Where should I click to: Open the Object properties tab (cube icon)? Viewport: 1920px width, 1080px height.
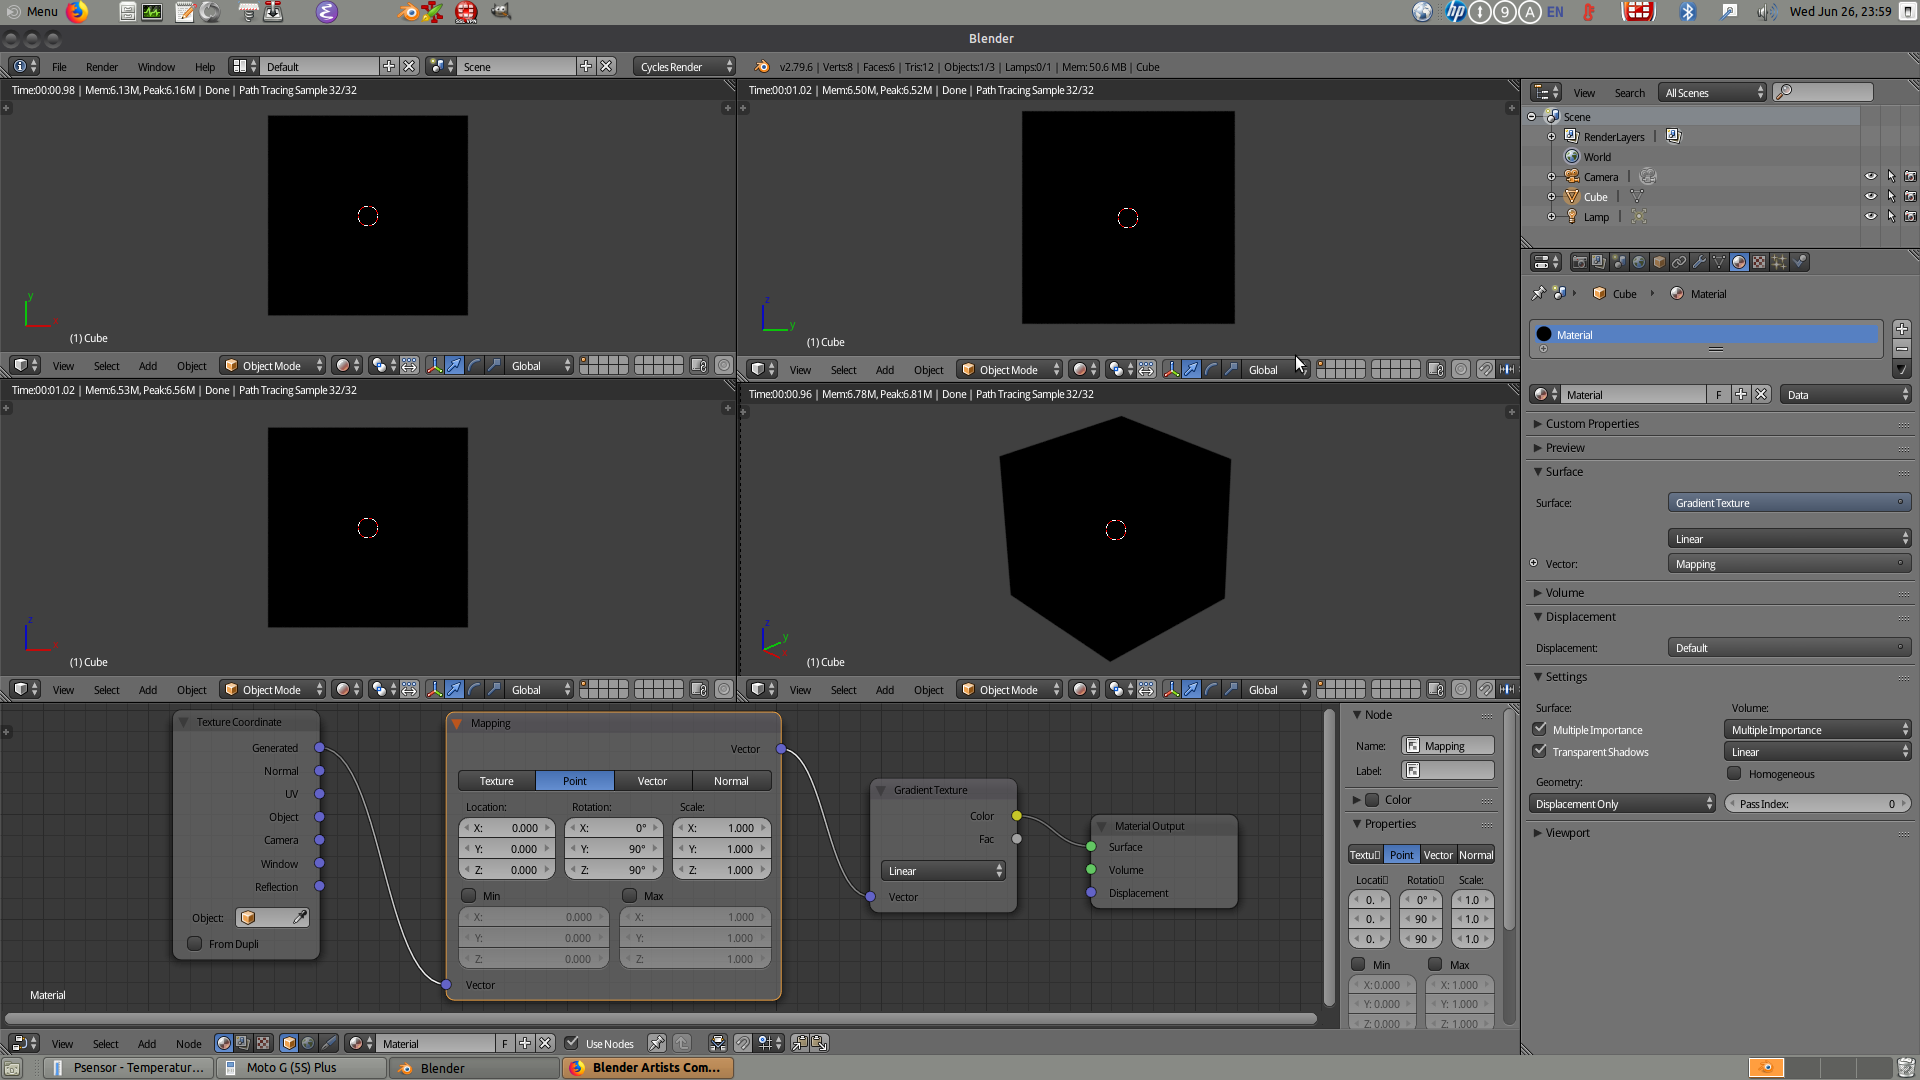pyautogui.click(x=1659, y=262)
